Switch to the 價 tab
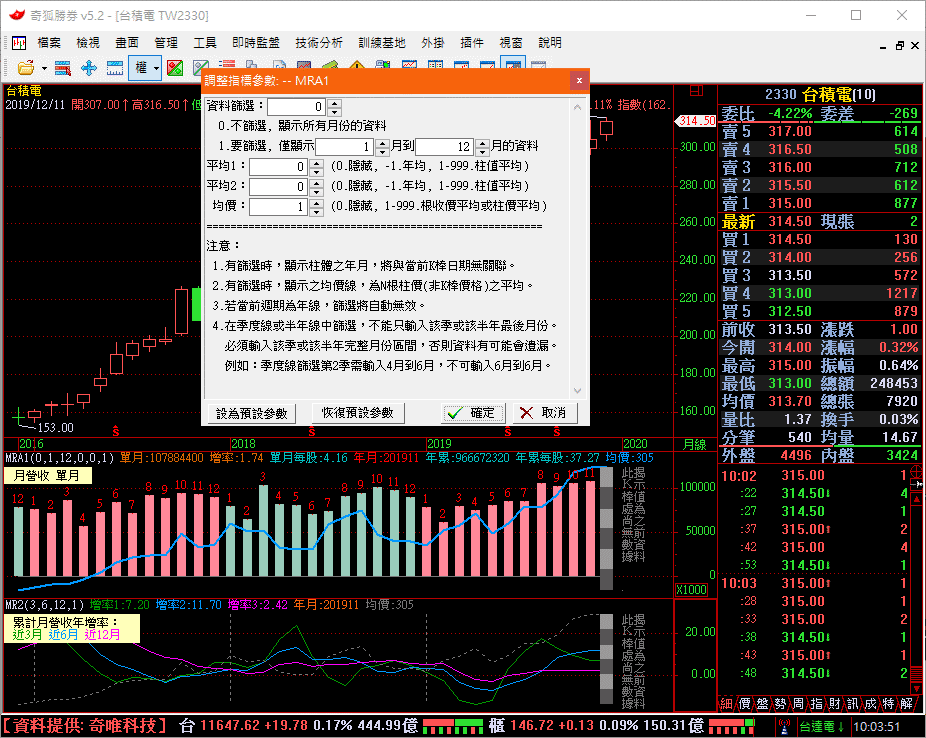Screen dimensions: 926x738 [744, 704]
